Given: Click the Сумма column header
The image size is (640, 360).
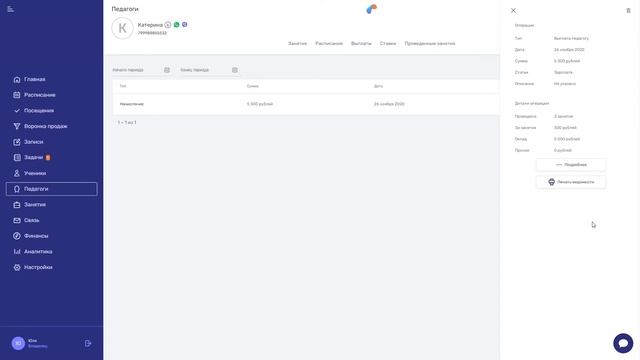Looking at the screenshot, I should (x=253, y=86).
